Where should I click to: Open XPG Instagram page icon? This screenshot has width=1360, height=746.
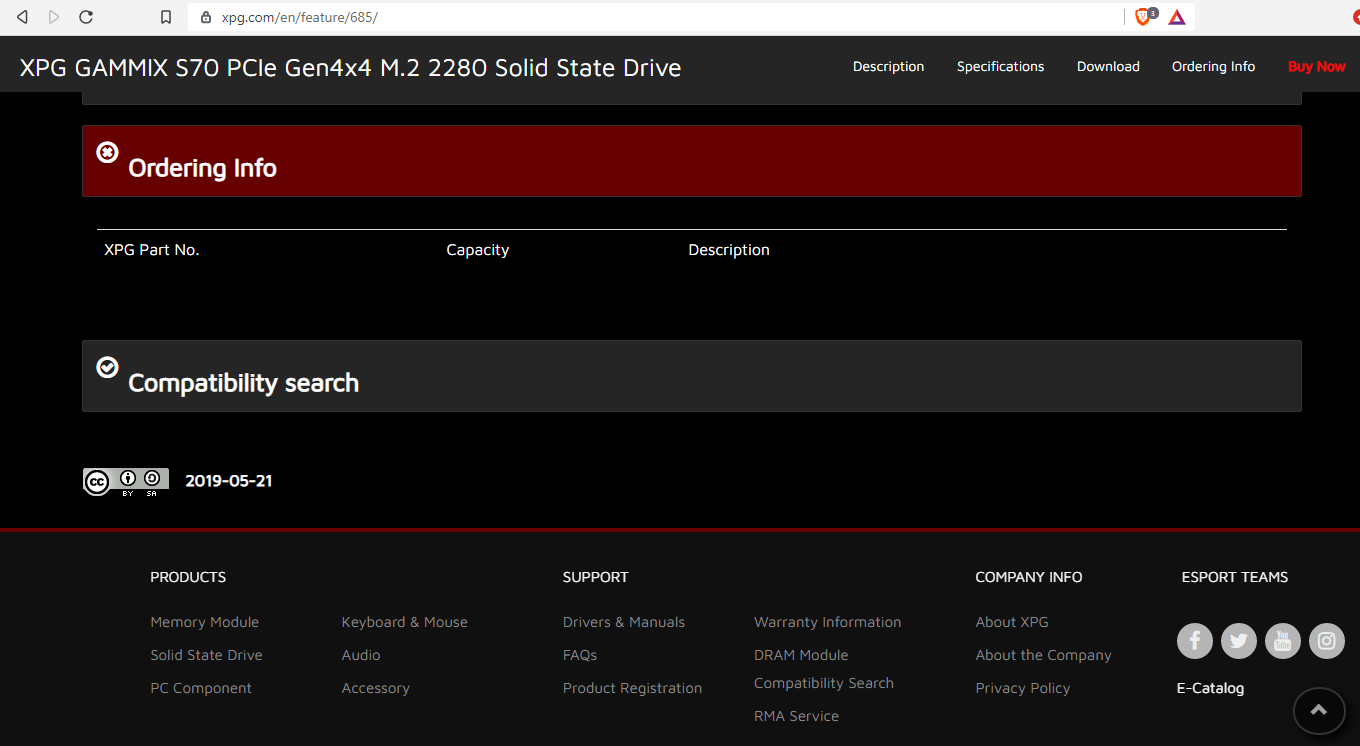point(1327,641)
